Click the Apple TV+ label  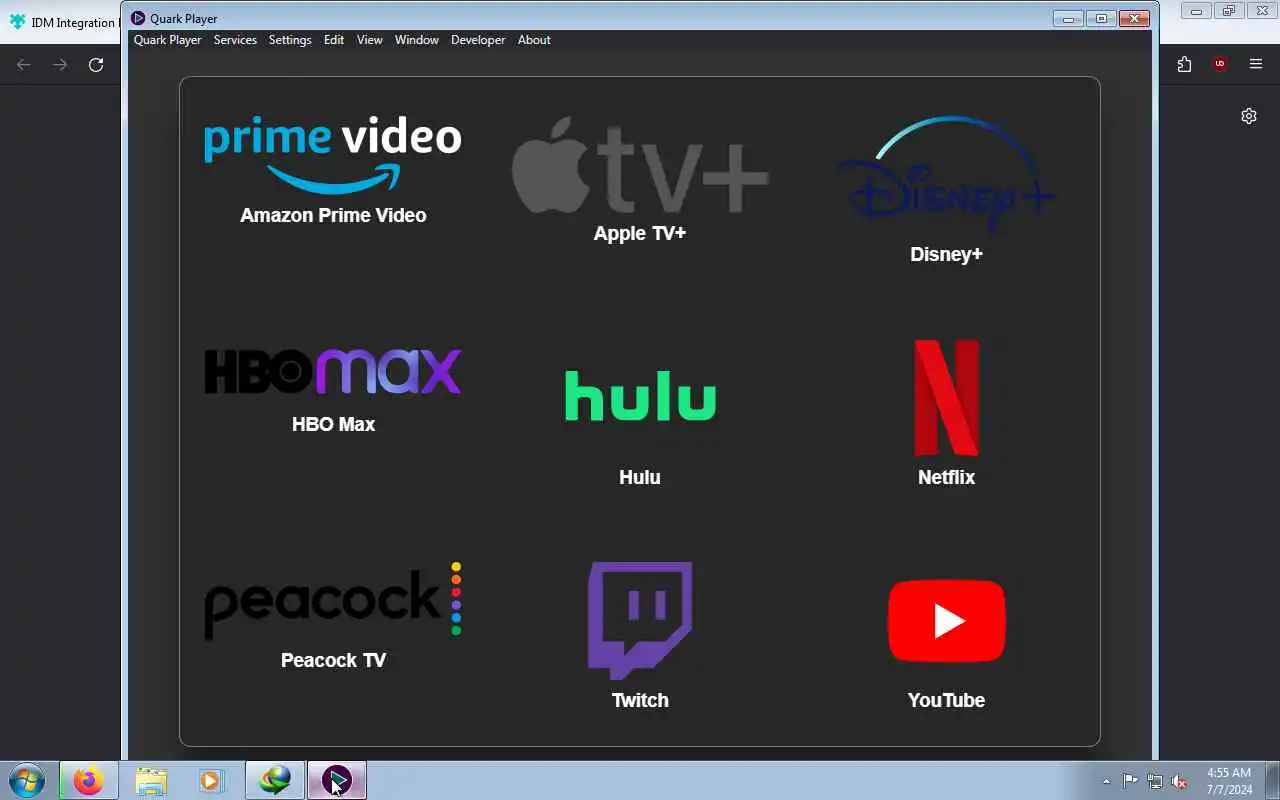(640, 233)
